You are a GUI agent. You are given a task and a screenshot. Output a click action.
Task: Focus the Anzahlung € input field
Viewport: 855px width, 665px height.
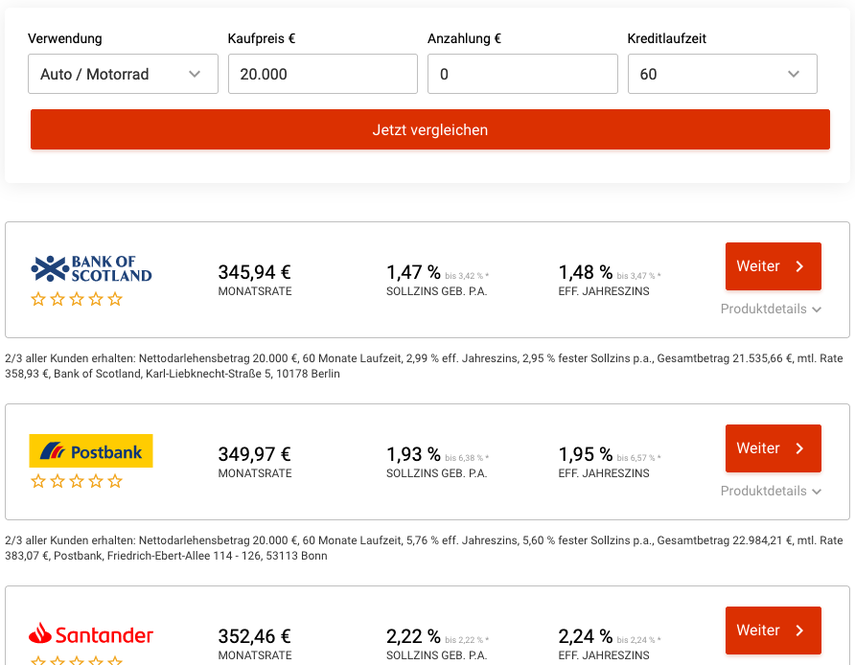(522, 74)
